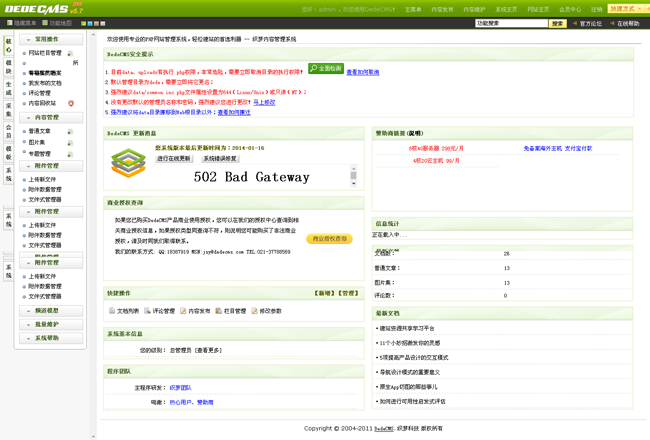Open the [查看更多] link
The width and height of the screenshot is (650, 440).
pos(208,350)
